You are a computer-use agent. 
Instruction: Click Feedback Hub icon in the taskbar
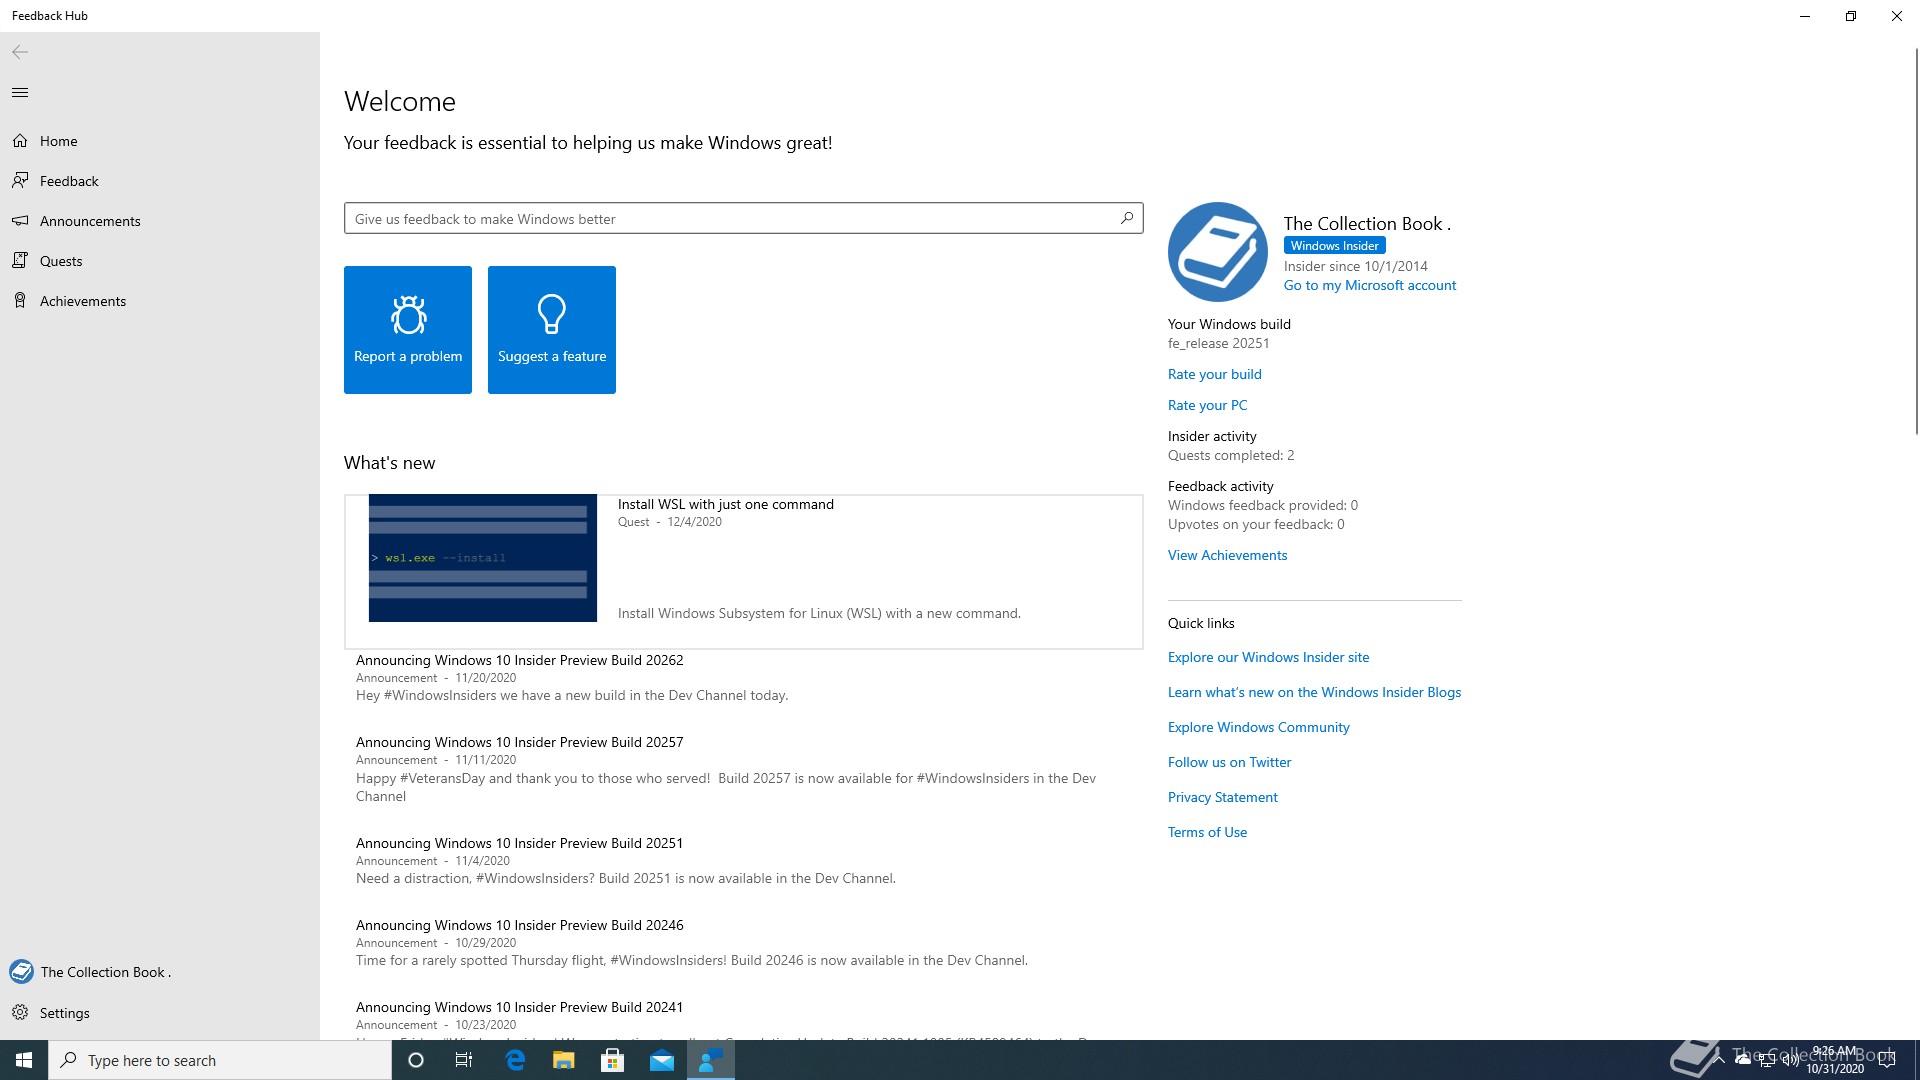pos(711,1060)
